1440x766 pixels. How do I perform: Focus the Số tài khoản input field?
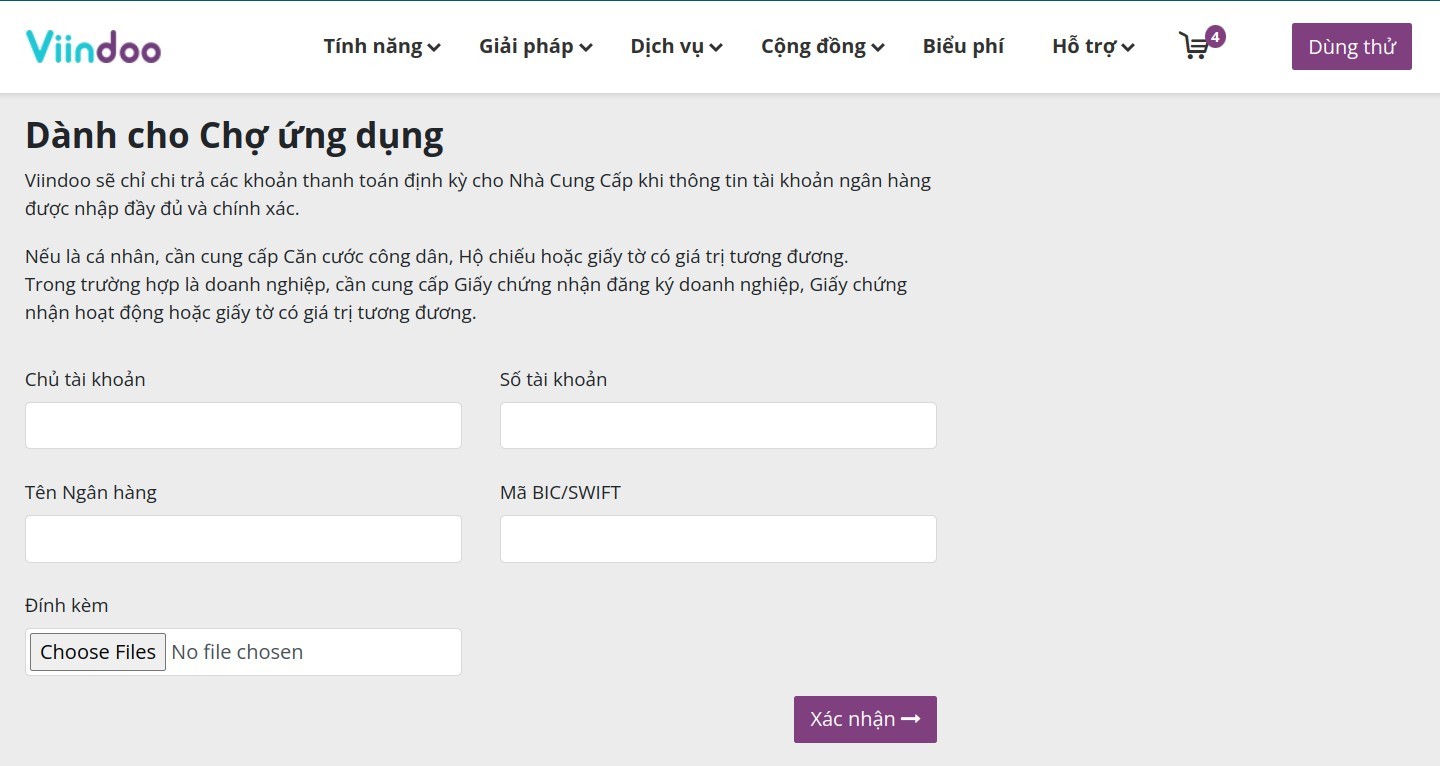point(718,425)
